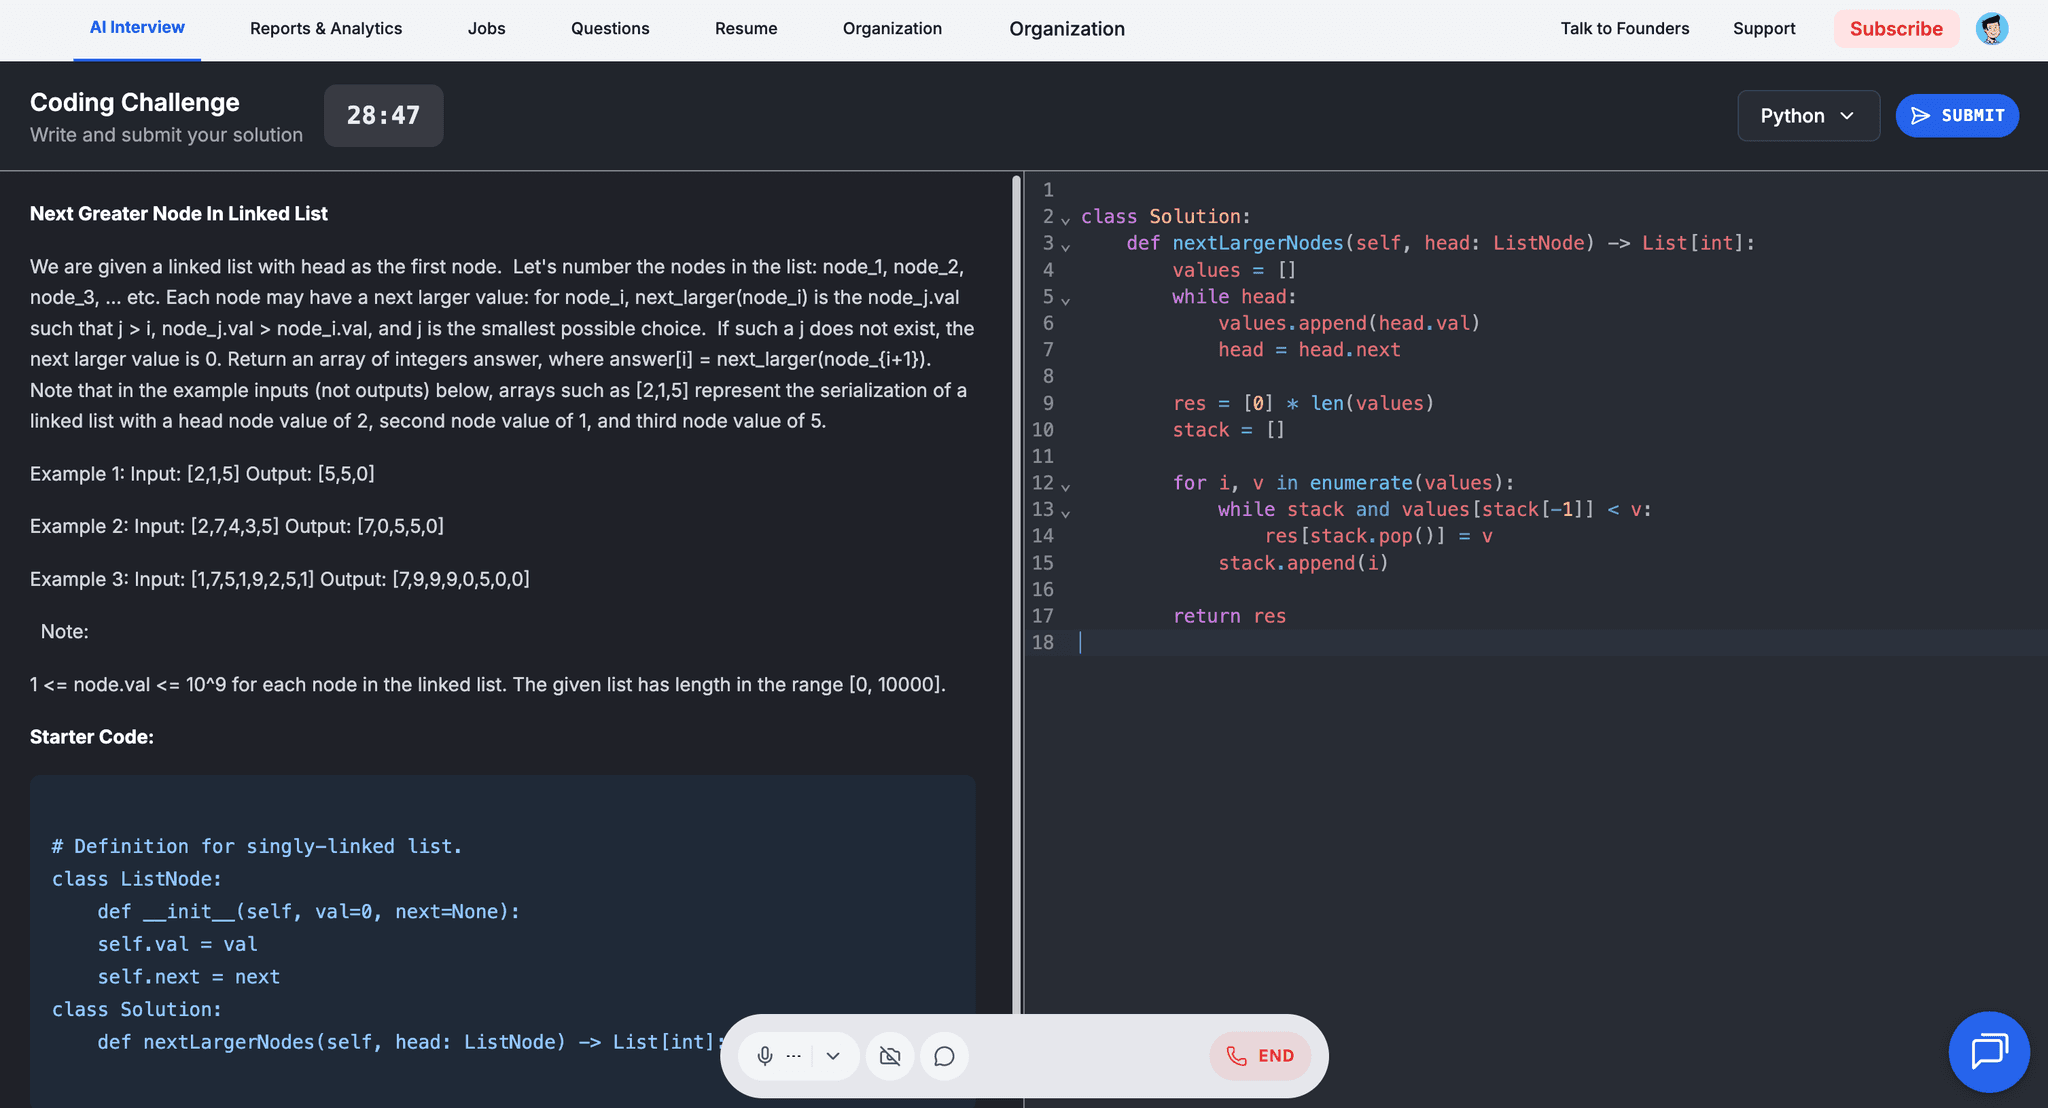2048x1108 pixels.
Task: Toggle code folding on line 5 while loop
Action: pyautogui.click(x=1066, y=298)
